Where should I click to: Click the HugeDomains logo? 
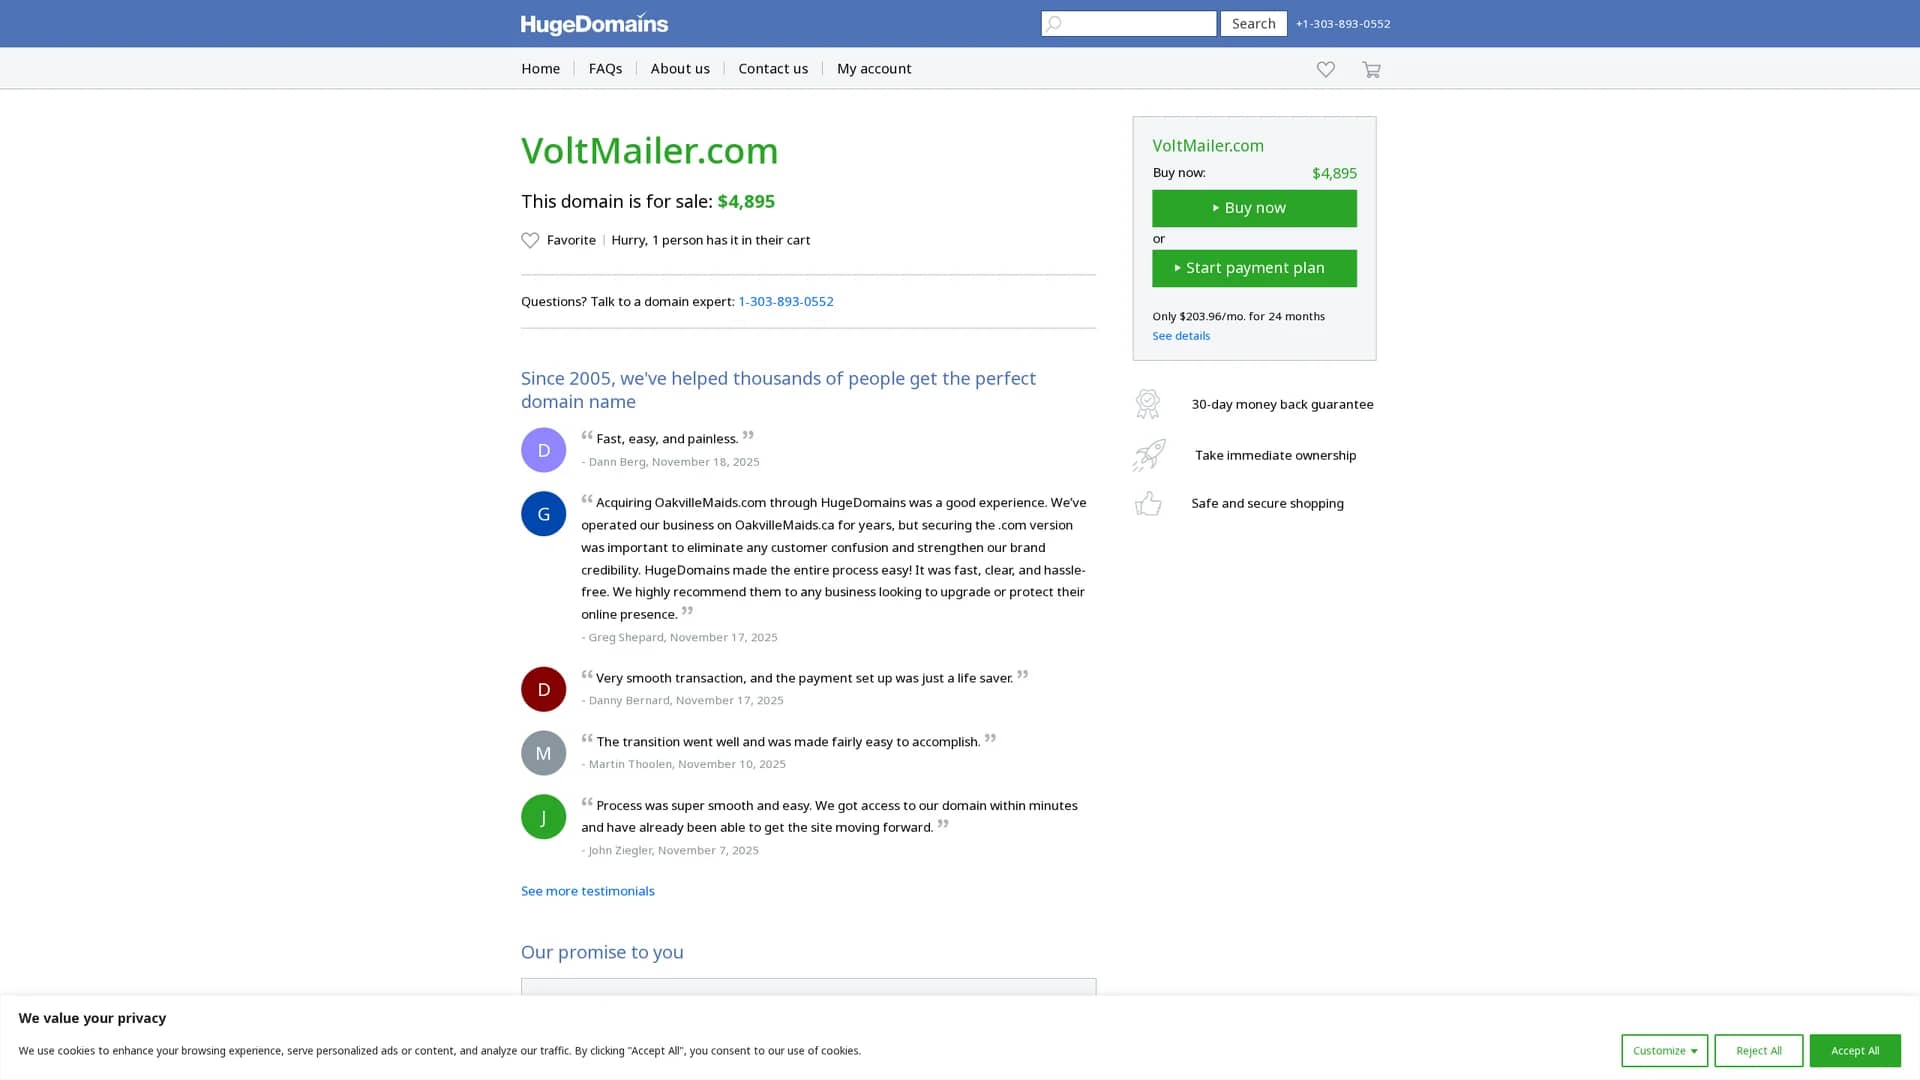click(x=594, y=24)
